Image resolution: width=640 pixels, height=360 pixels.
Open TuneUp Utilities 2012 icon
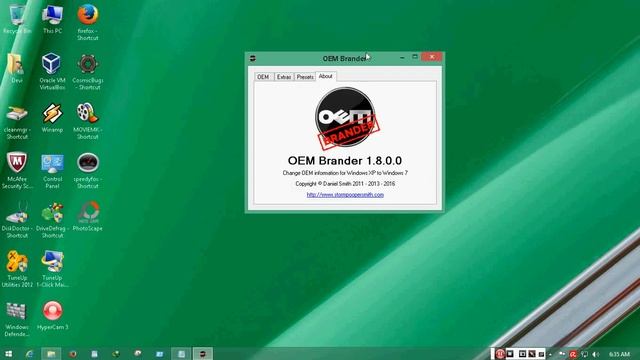pyautogui.click(x=17, y=269)
